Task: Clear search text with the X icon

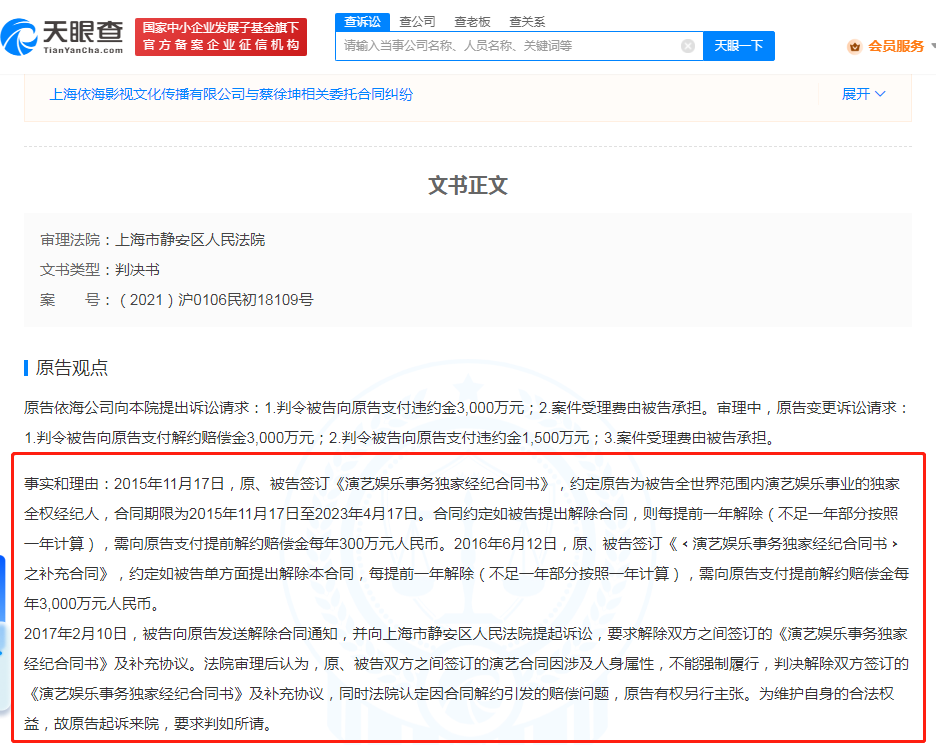Action: (688, 46)
